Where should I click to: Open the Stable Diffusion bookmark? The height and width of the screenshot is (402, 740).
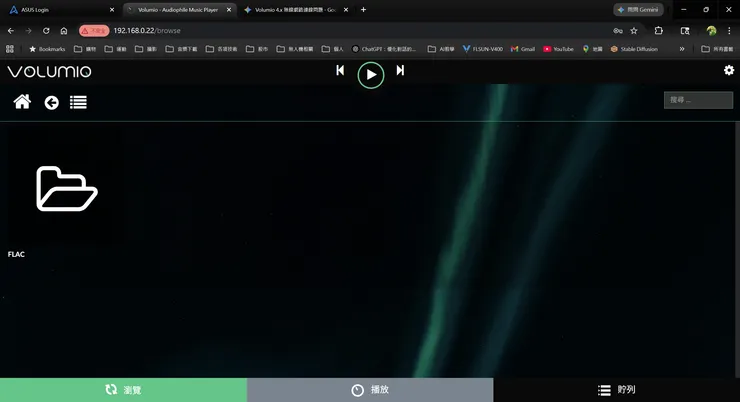click(x=634, y=49)
